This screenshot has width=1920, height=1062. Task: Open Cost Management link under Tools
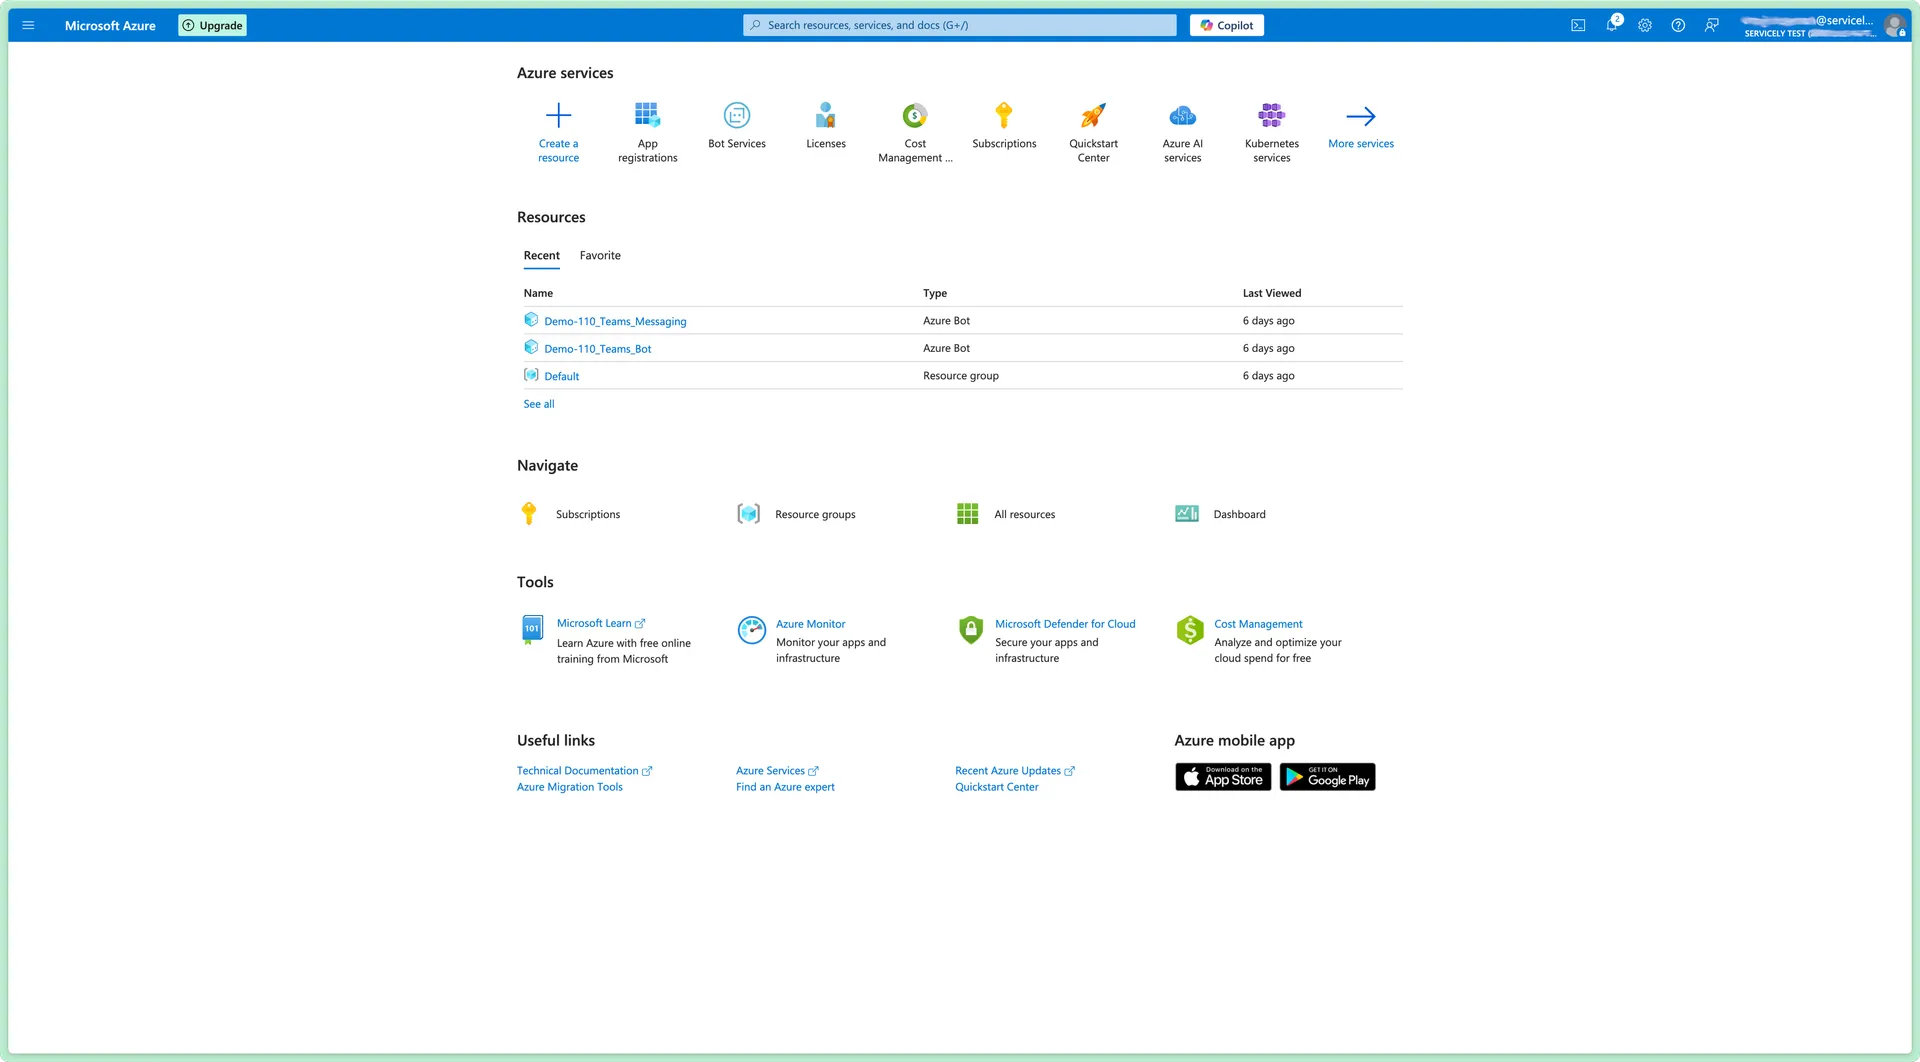pyautogui.click(x=1258, y=624)
